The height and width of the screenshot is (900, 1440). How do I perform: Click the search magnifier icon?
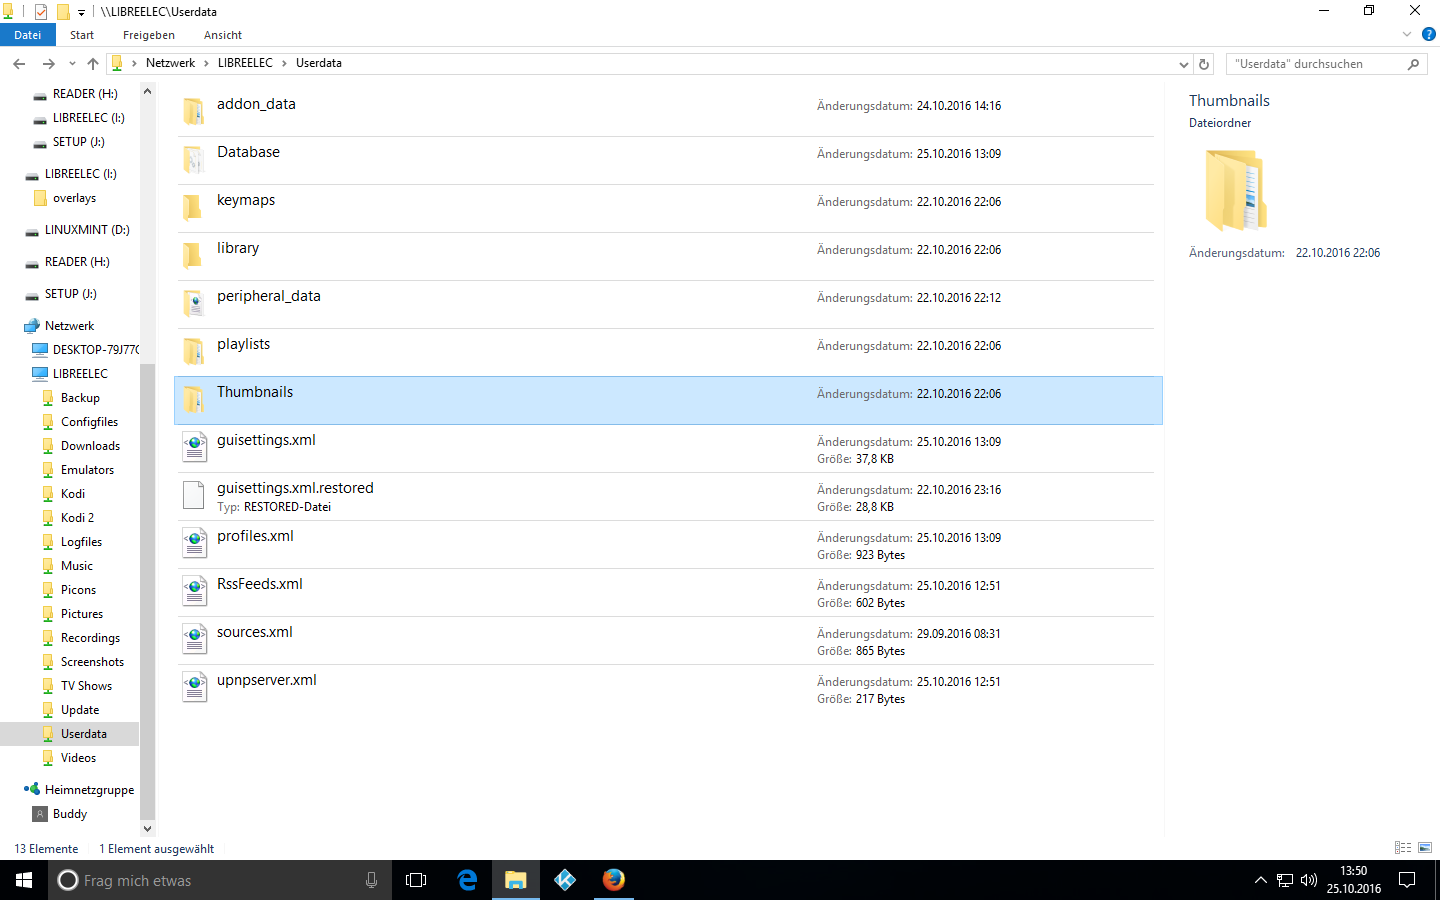pos(1413,64)
